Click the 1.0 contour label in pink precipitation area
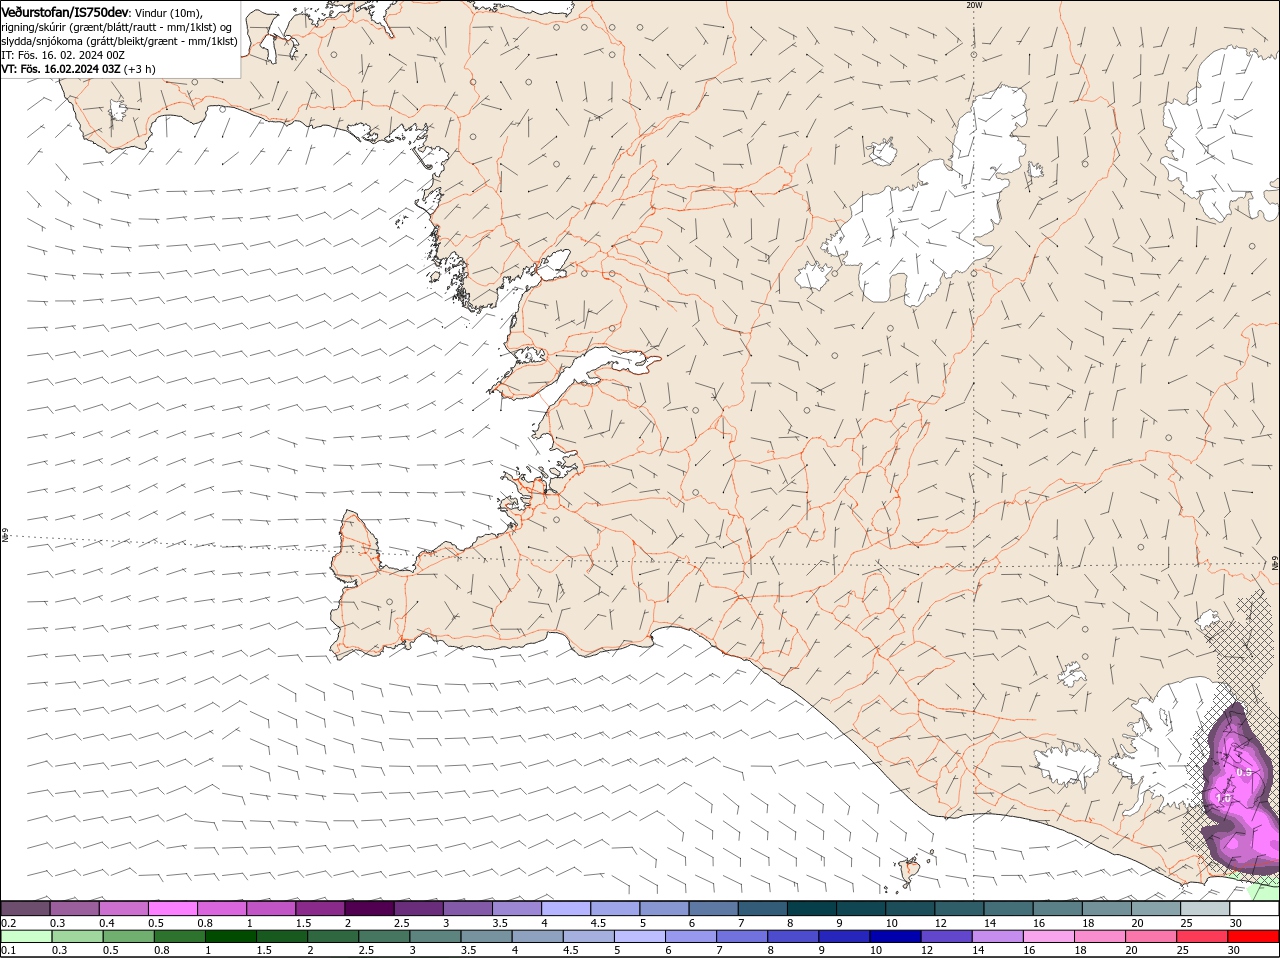 (1223, 798)
